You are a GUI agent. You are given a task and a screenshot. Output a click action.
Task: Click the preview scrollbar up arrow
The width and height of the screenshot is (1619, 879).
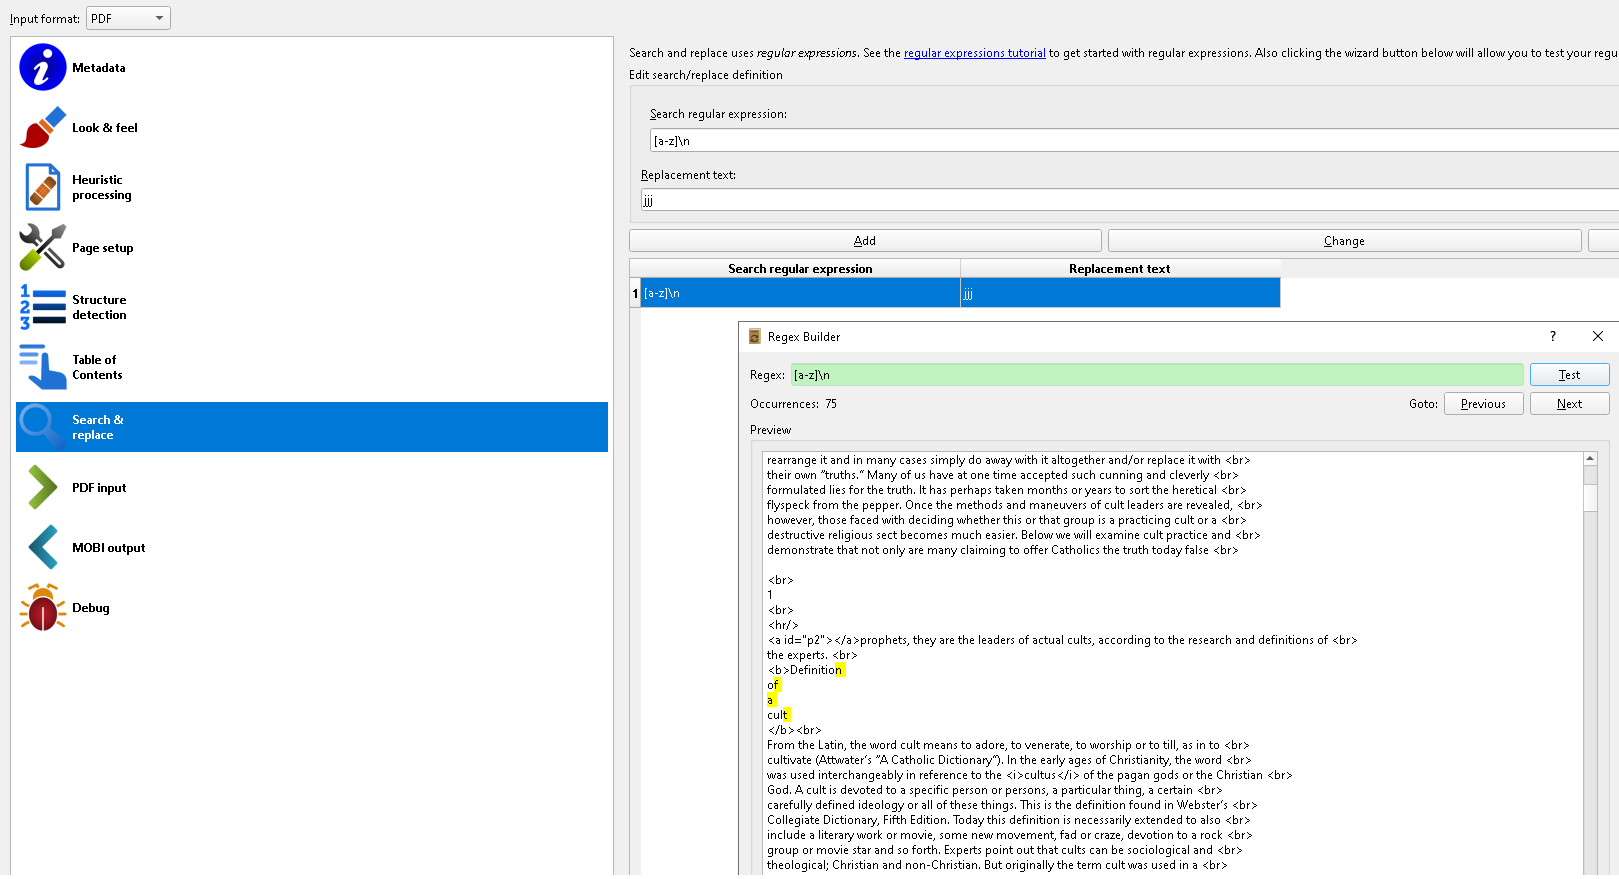[1590, 459]
